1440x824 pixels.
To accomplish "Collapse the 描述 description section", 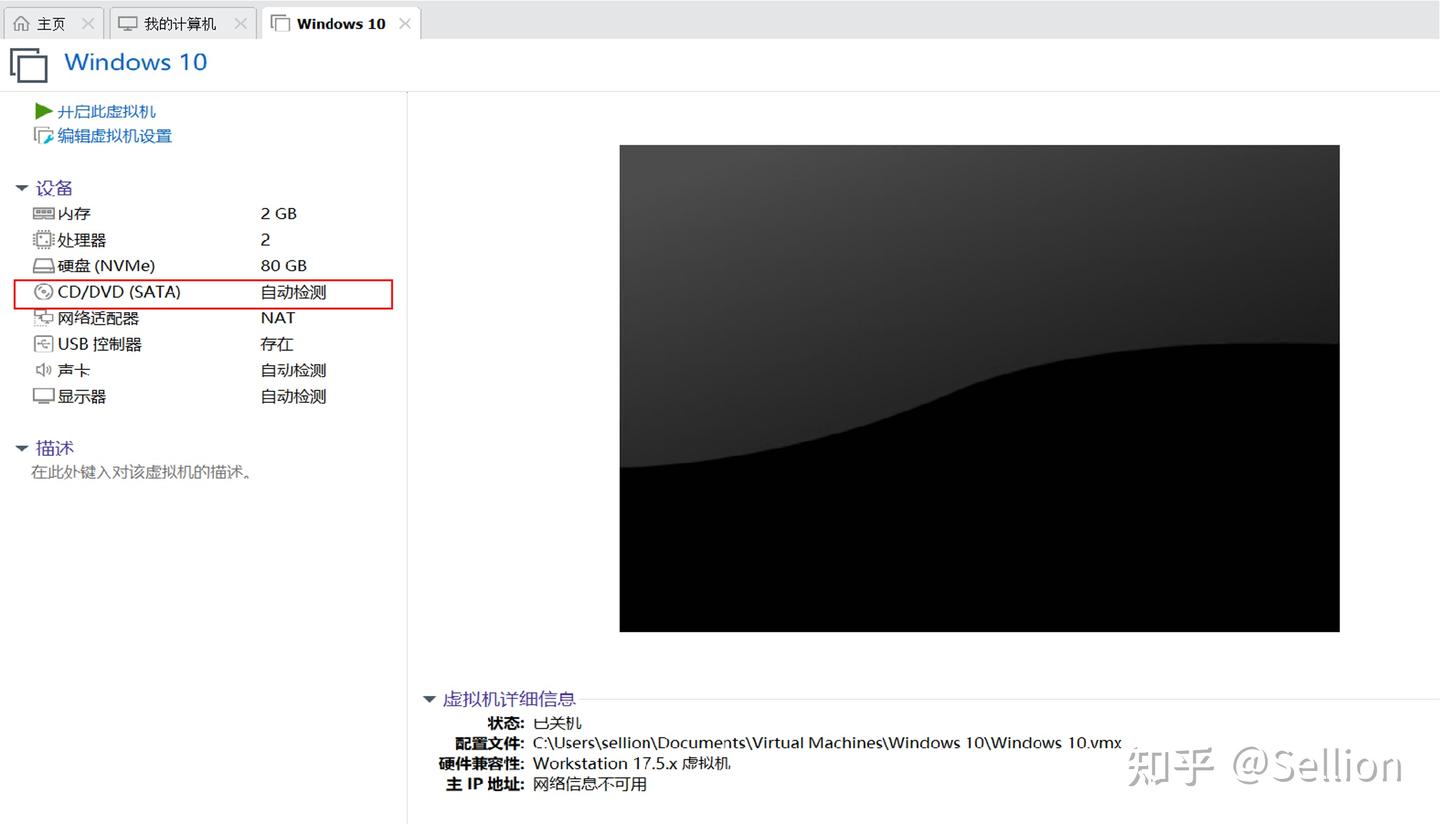I will click(22, 447).
